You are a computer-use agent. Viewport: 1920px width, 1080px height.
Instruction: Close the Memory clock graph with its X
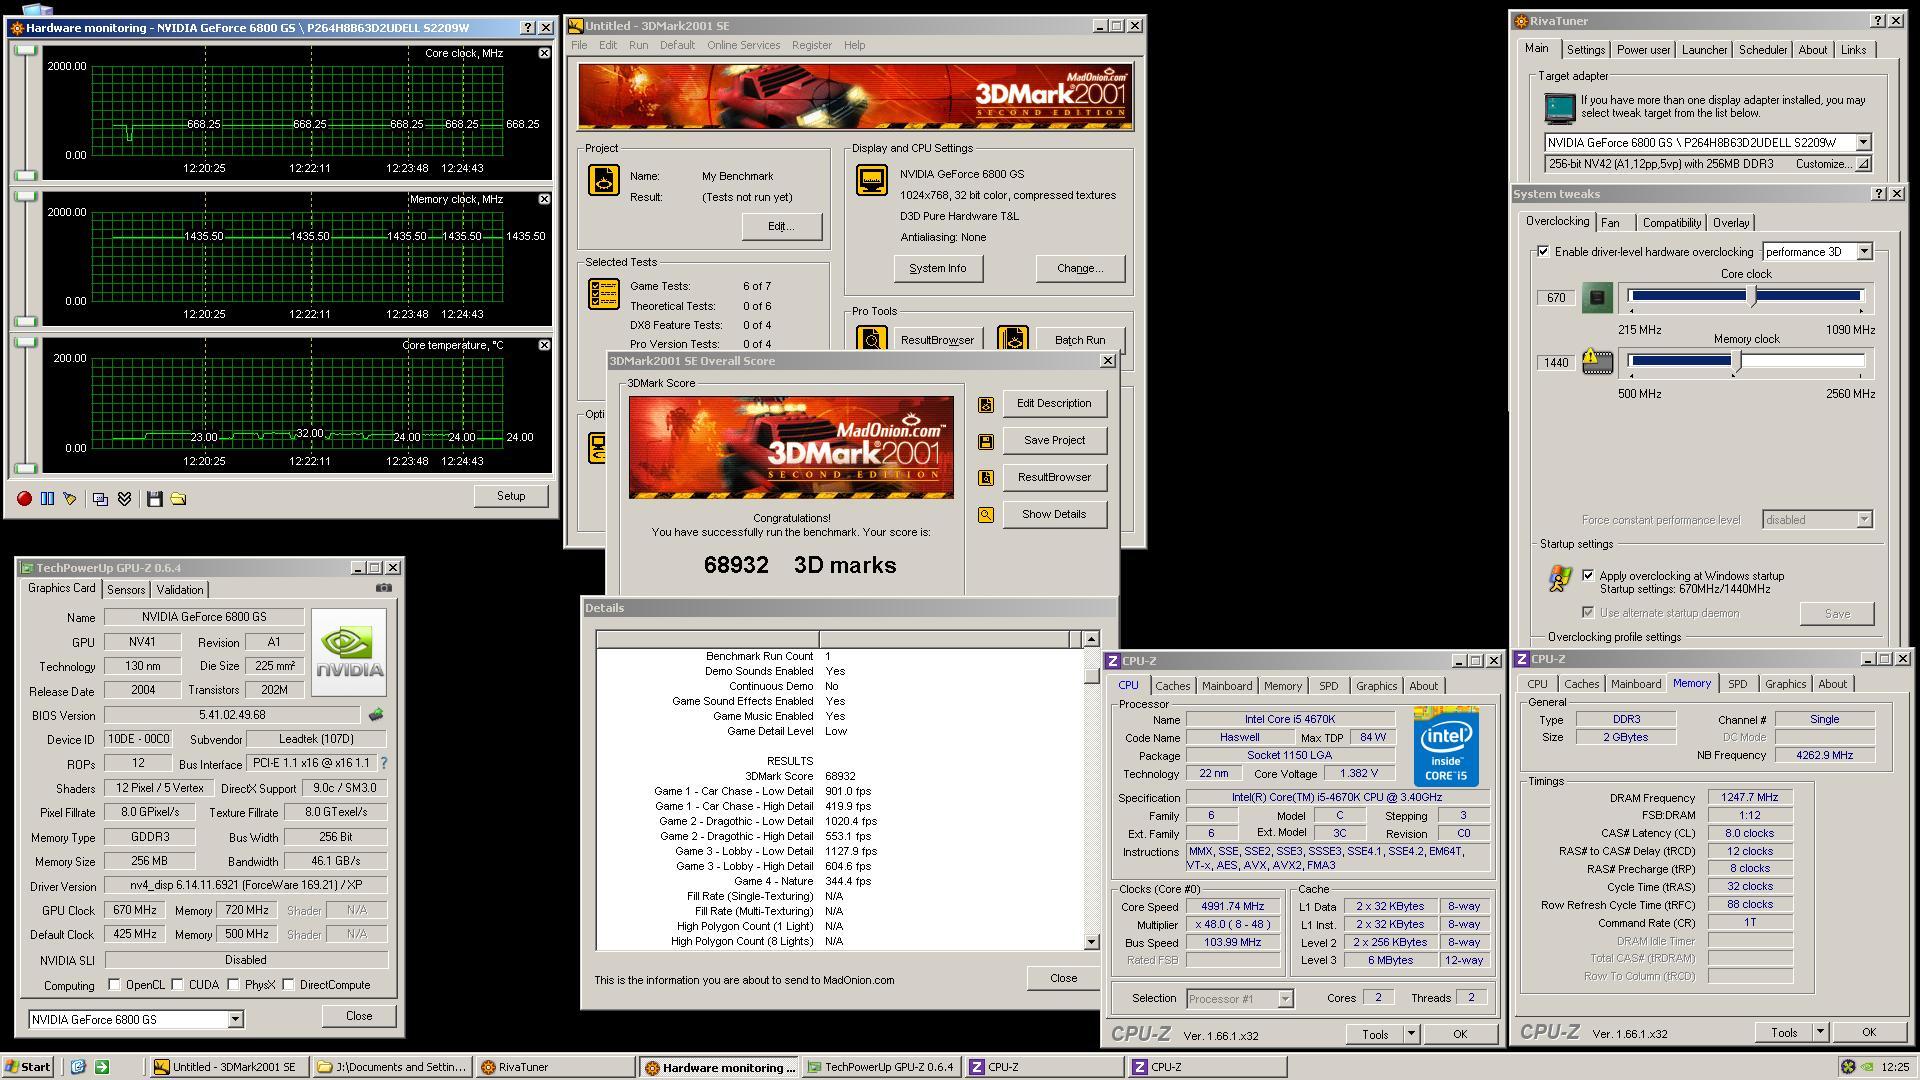(544, 199)
